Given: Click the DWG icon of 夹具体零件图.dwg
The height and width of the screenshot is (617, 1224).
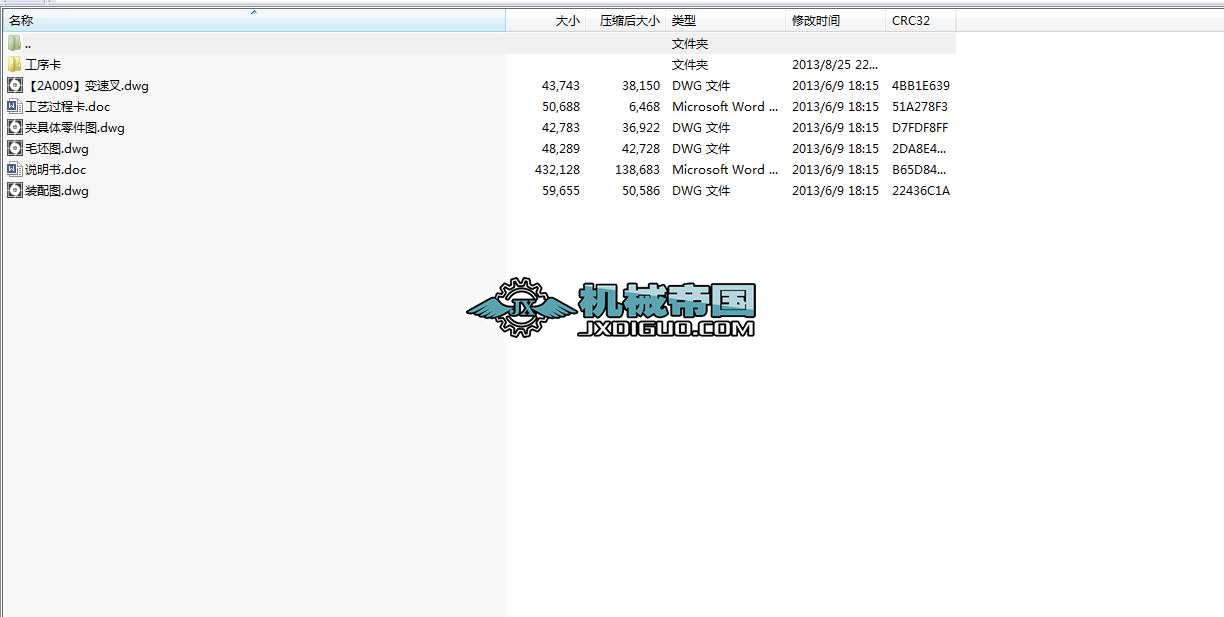Looking at the screenshot, I should tap(14, 127).
